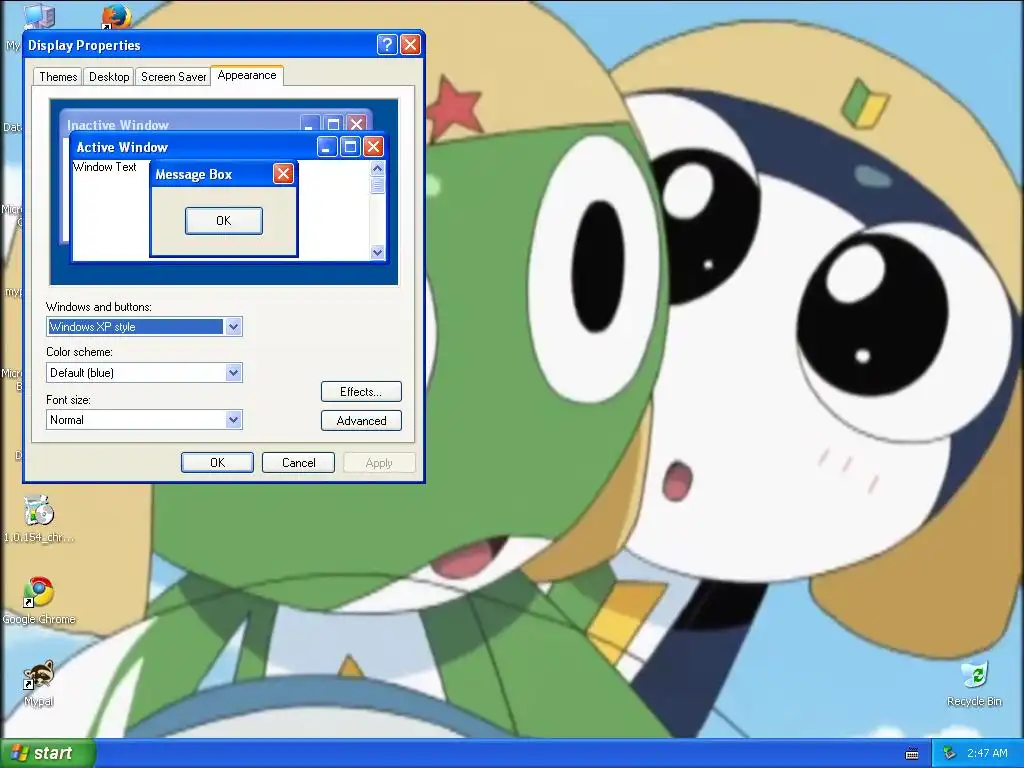1024x768 pixels.
Task: Cancel the Display Properties dialog
Action: [x=298, y=462]
